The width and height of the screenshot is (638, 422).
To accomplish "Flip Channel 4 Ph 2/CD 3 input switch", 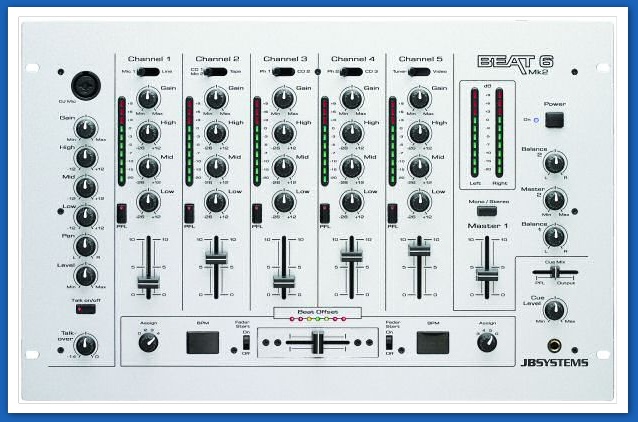I will pyautogui.click(x=352, y=72).
